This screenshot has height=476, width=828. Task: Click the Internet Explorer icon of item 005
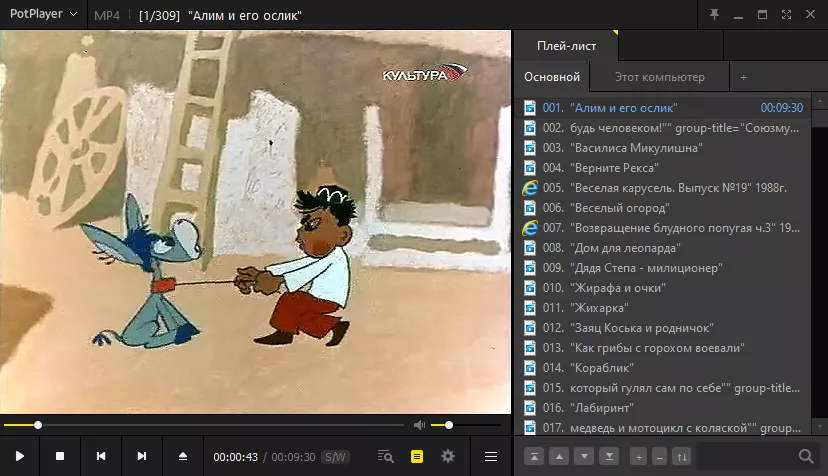pyautogui.click(x=530, y=188)
